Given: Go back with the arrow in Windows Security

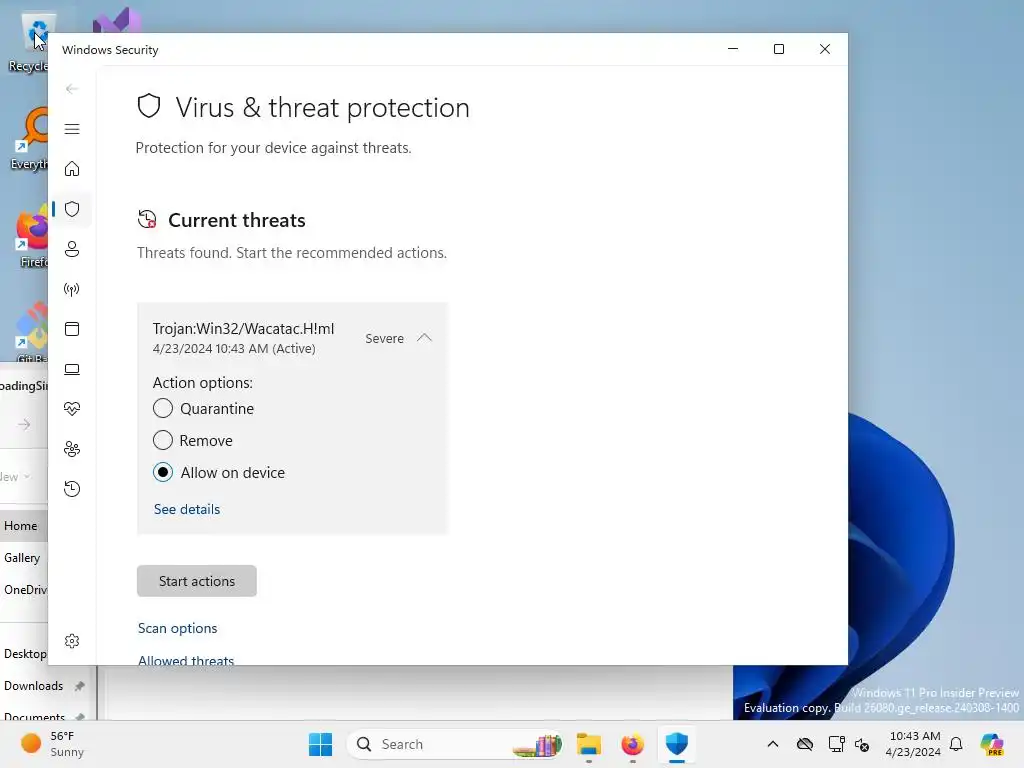Looking at the screenshot, I should 72,89.
